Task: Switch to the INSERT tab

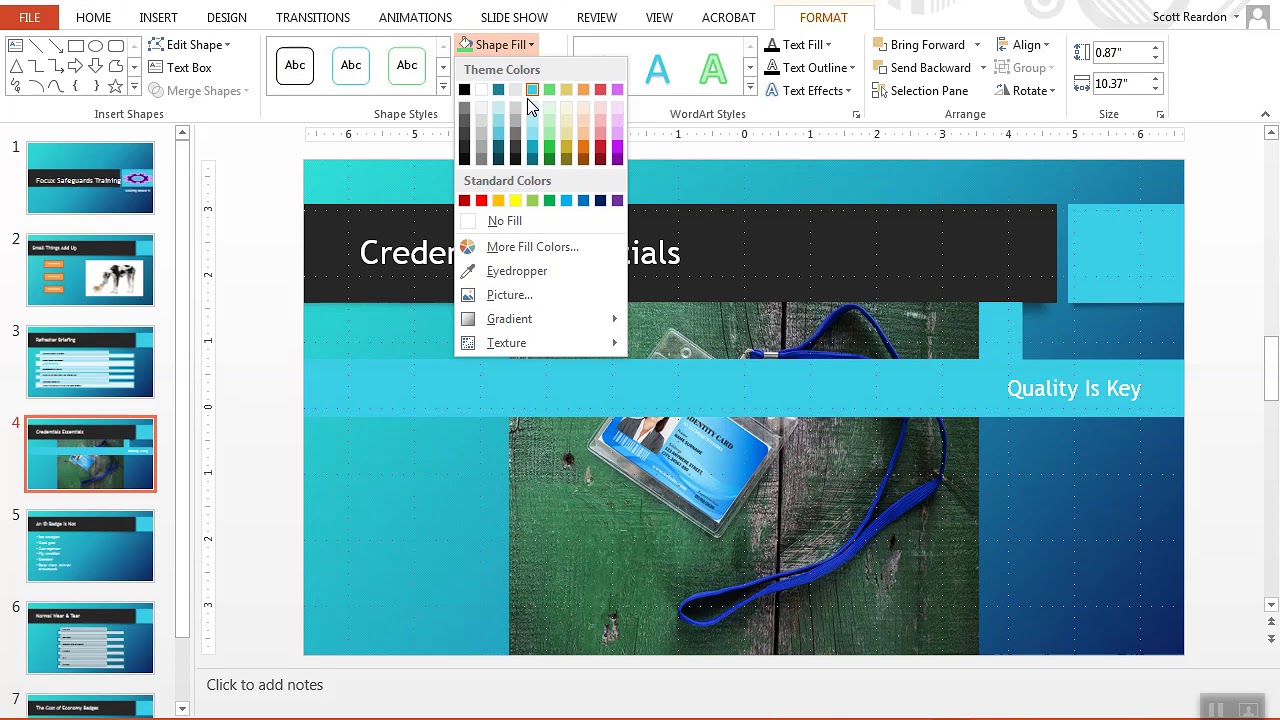Action: pyautogui.click(x=158, y=18)
